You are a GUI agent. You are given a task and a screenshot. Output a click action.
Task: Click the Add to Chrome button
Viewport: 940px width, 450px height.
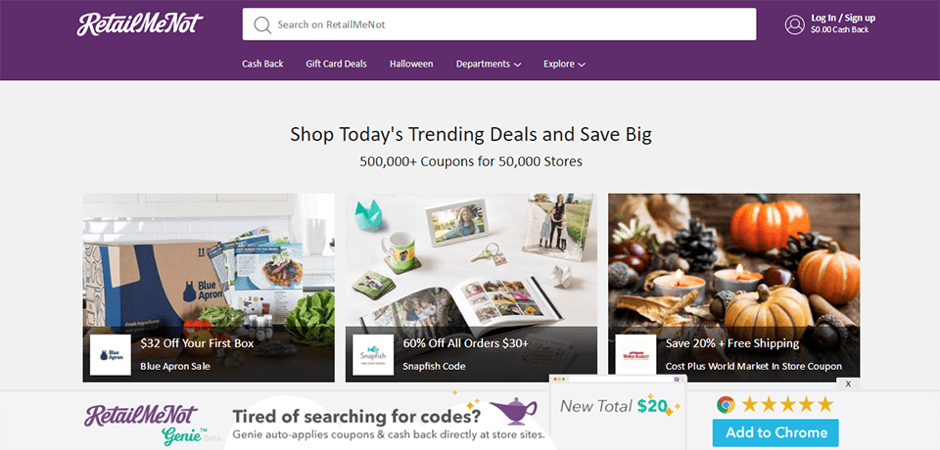click(x=775, y=433)
